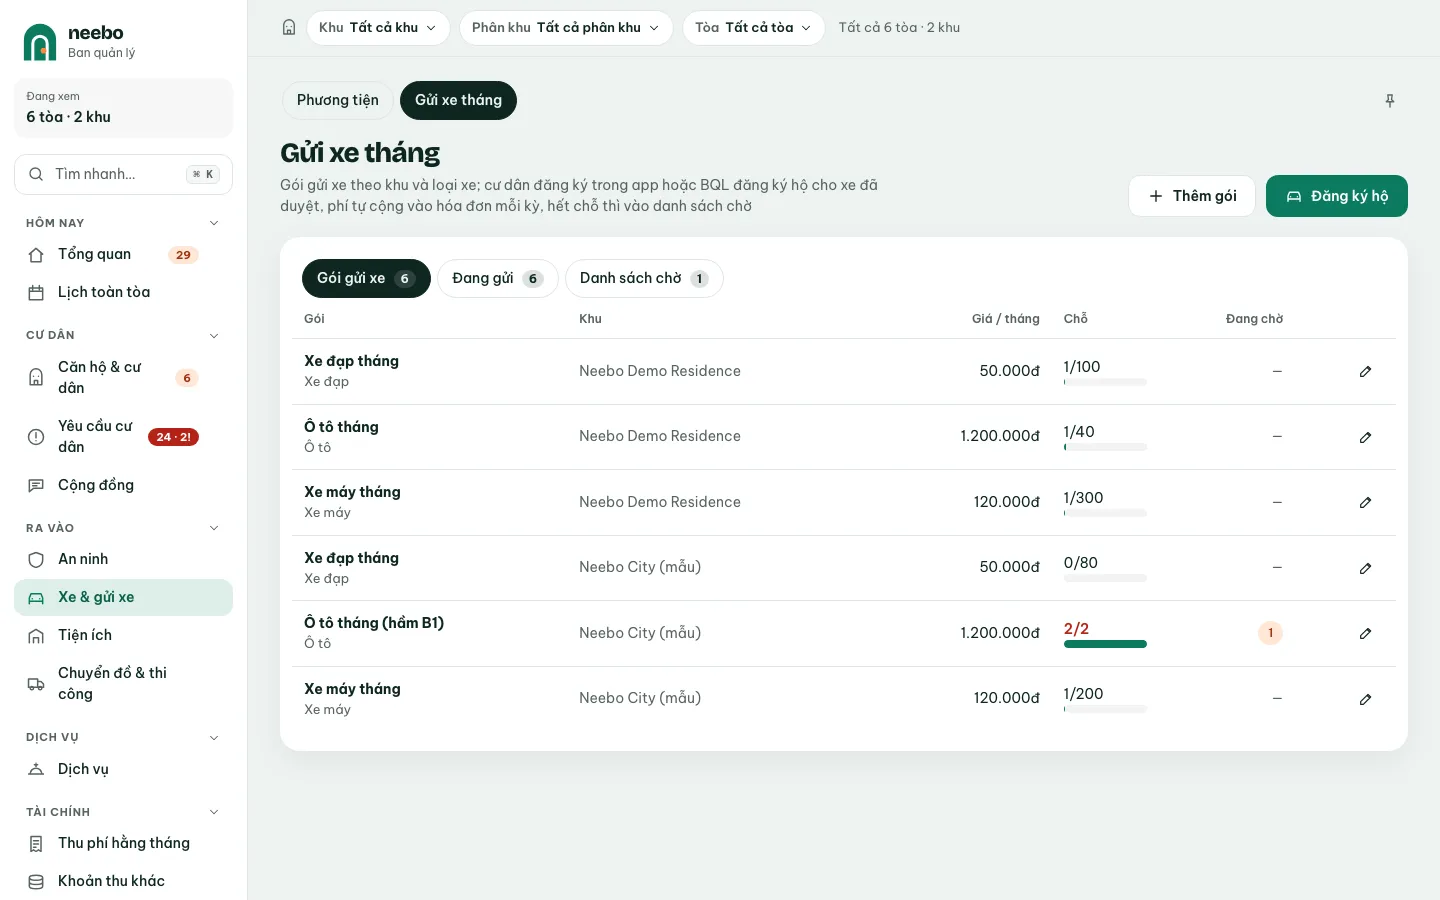Edit the Xe đạp tháng Neebo City package
Screen dimensions: 1440x900
(1365, 568)
